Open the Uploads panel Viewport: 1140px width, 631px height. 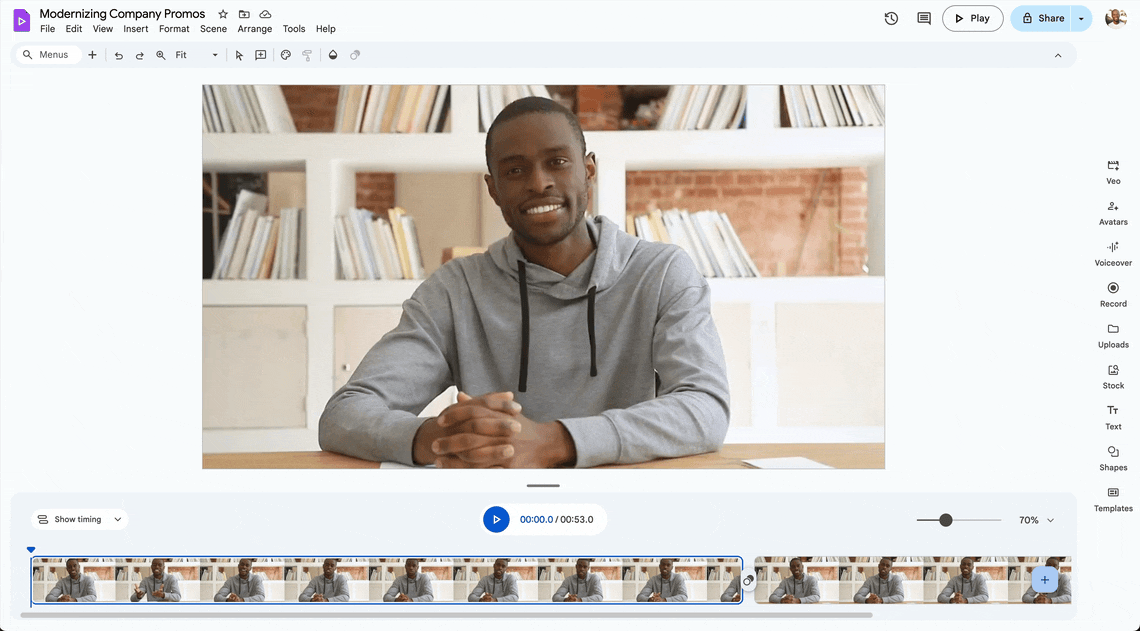coord(1112,336)
